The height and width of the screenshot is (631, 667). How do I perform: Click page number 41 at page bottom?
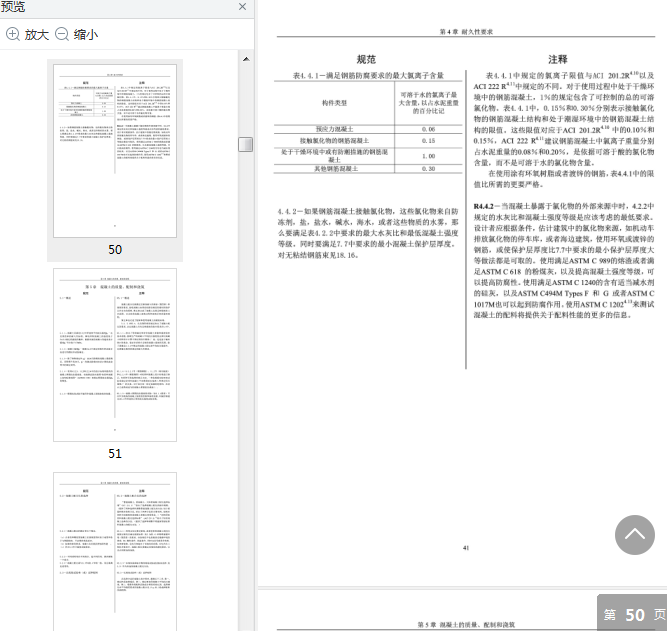tap(466, 548)
